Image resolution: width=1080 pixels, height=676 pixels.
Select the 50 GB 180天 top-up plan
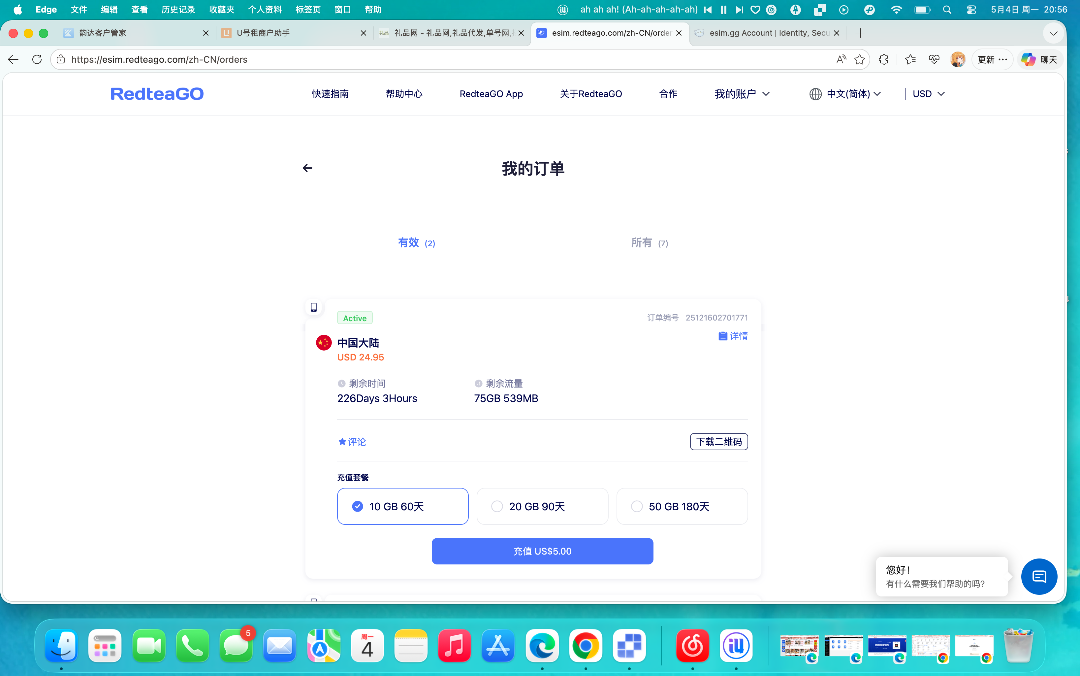tap(682, 506)
